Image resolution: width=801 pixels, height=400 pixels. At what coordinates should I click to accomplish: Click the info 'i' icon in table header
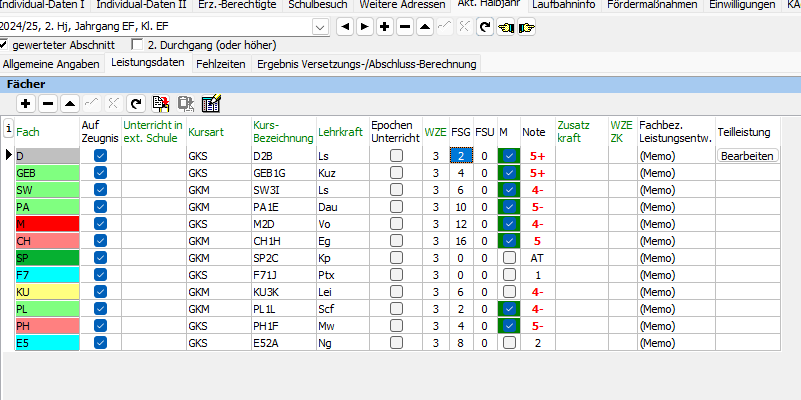tap(8, 129)
